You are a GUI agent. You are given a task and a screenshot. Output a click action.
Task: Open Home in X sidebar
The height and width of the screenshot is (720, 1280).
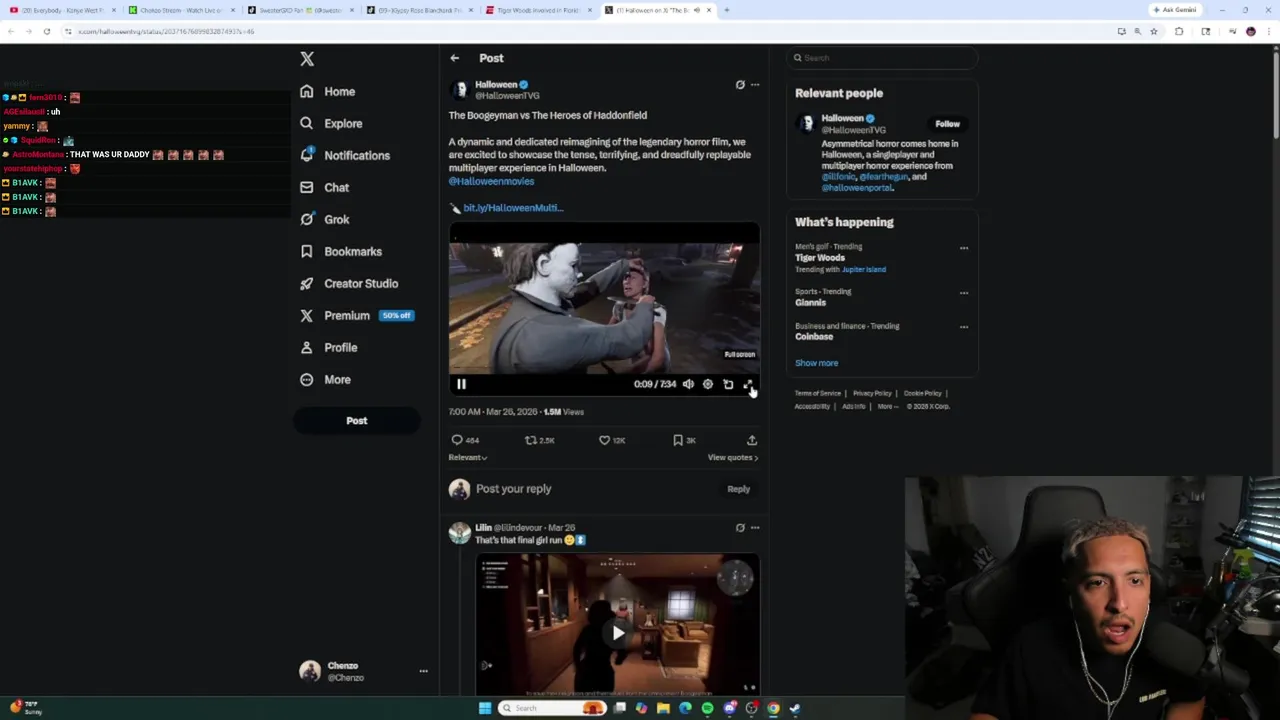point(328,91)
